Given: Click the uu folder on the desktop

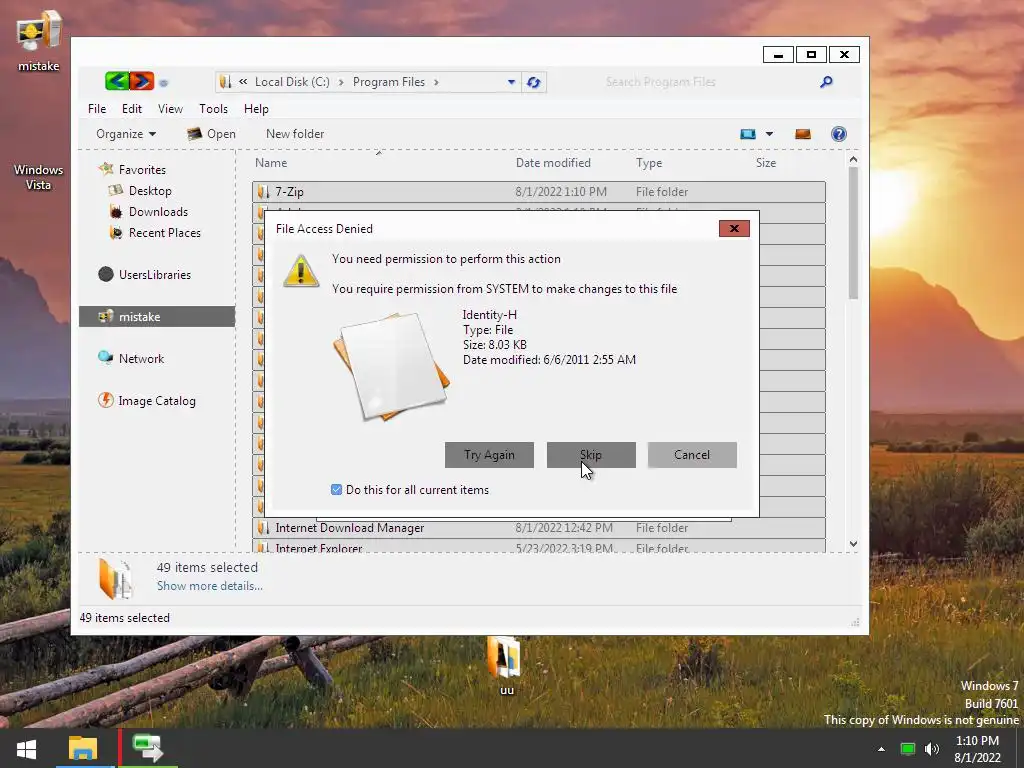Looking at the screenshot, I should (x=505, y=665).
